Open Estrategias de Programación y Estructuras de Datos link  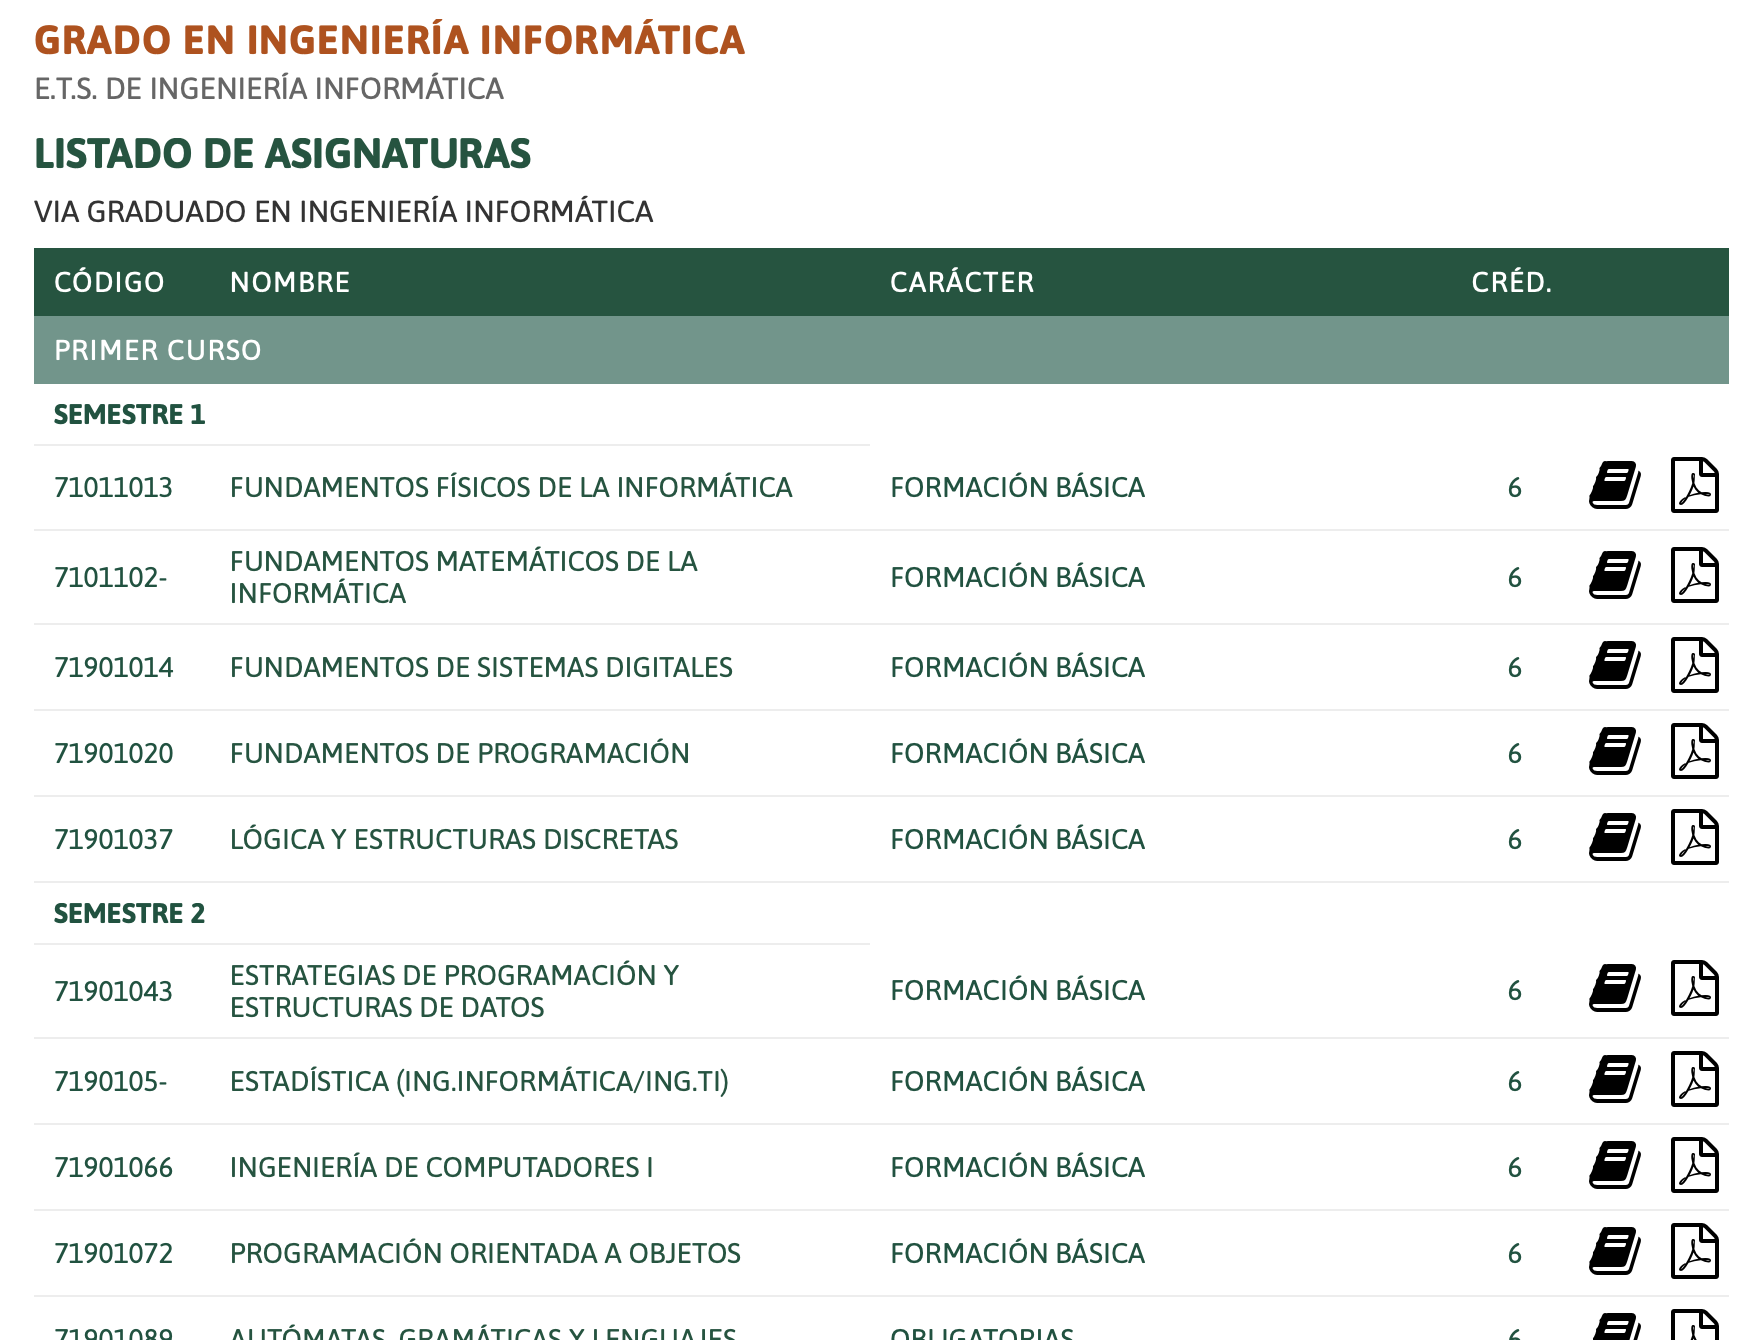(455, 991)
